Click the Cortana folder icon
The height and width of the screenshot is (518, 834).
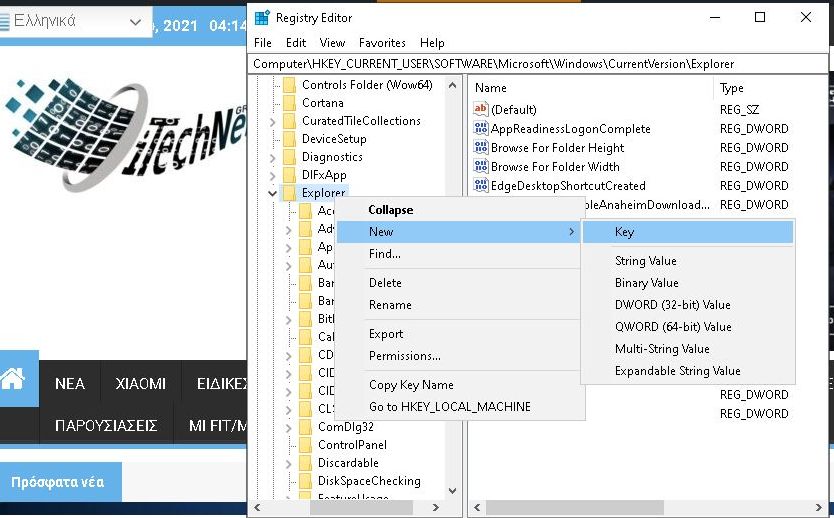click(289, 103)
